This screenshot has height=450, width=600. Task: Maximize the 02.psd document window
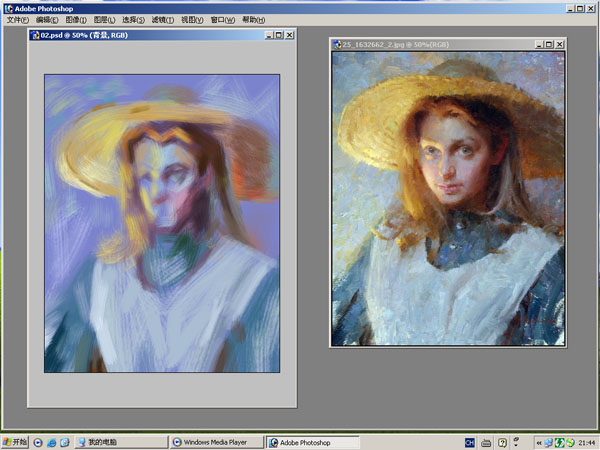(279, 35)
